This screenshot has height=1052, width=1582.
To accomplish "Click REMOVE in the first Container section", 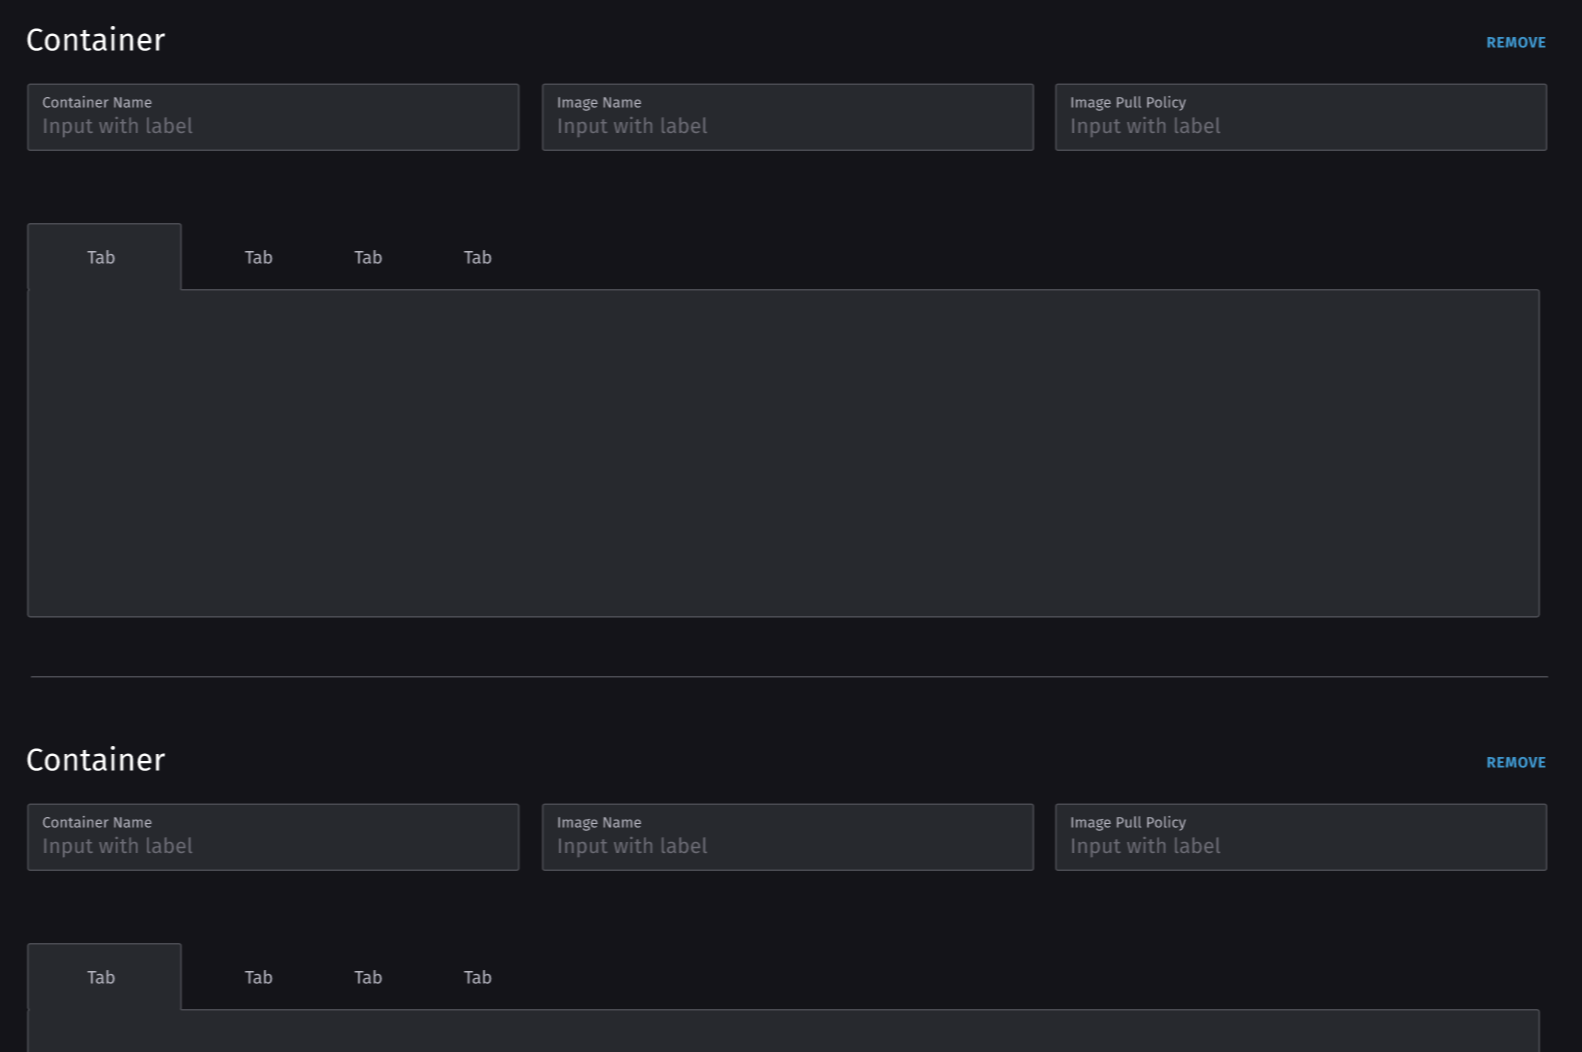I will pyautogui.click(x=1515, y=42).
